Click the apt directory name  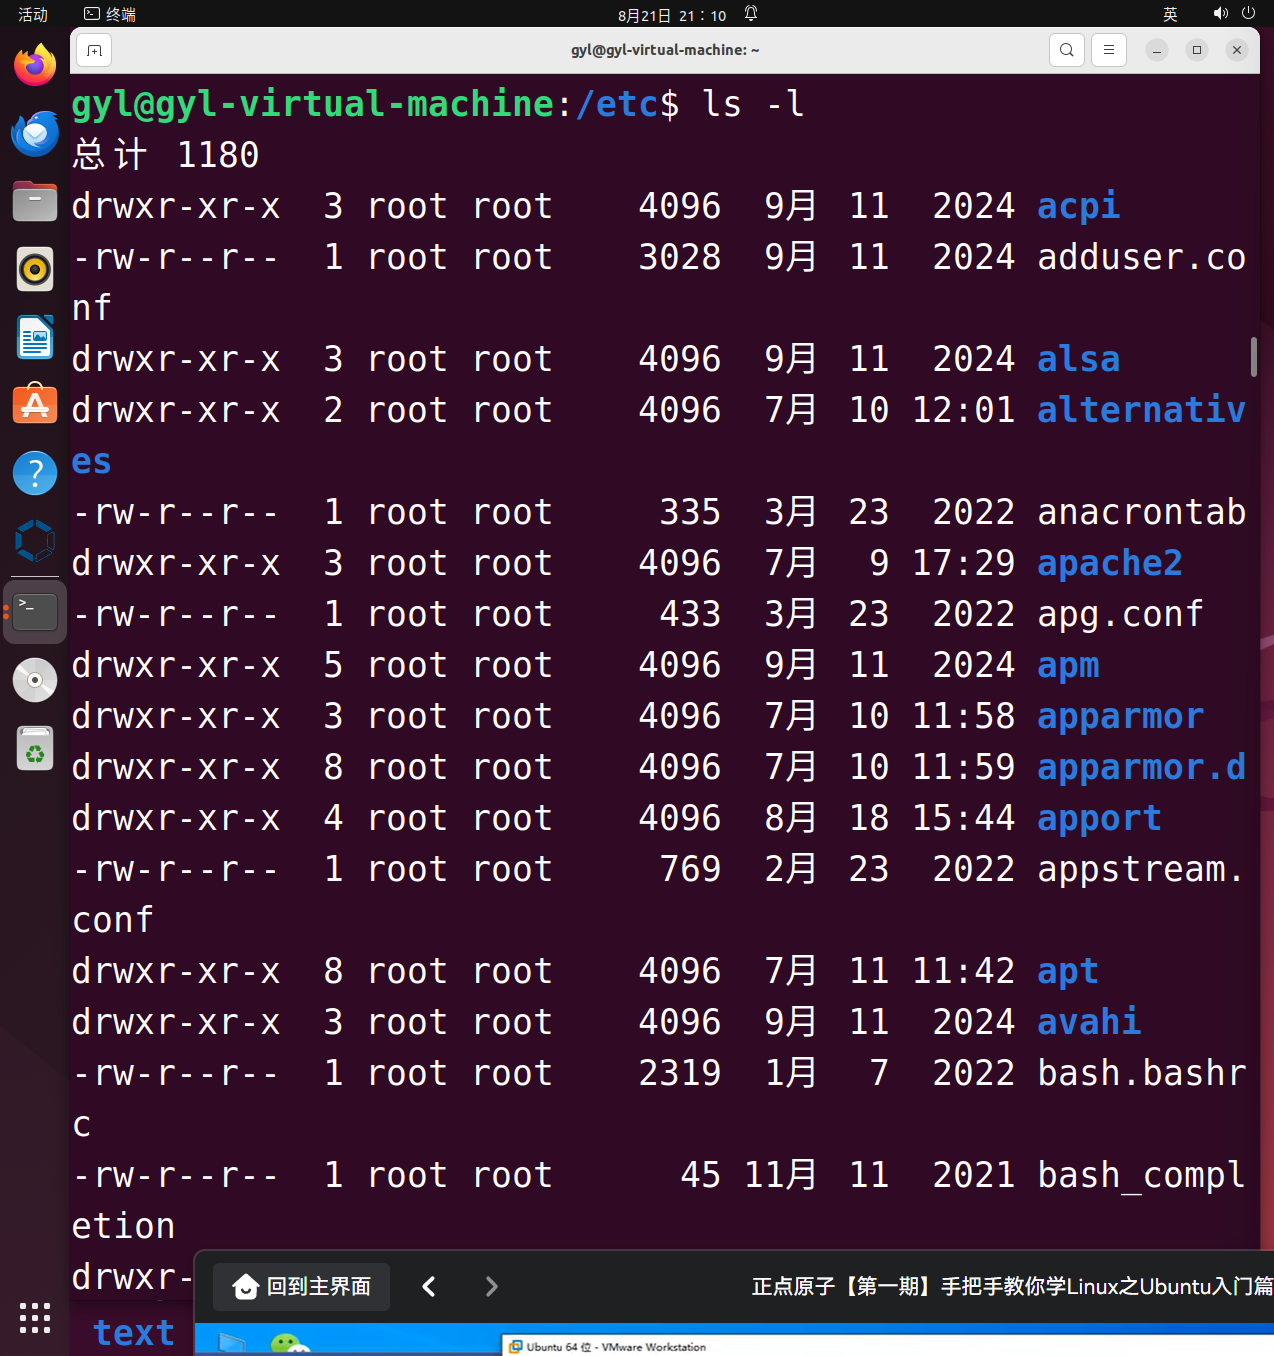1068,971
